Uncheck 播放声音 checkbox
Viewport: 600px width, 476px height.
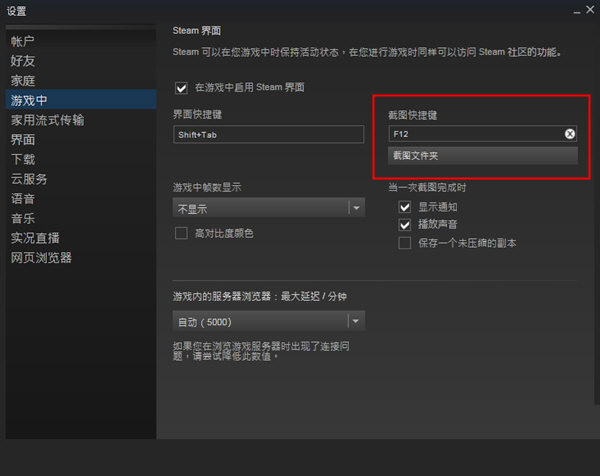(x=404, y=225)
